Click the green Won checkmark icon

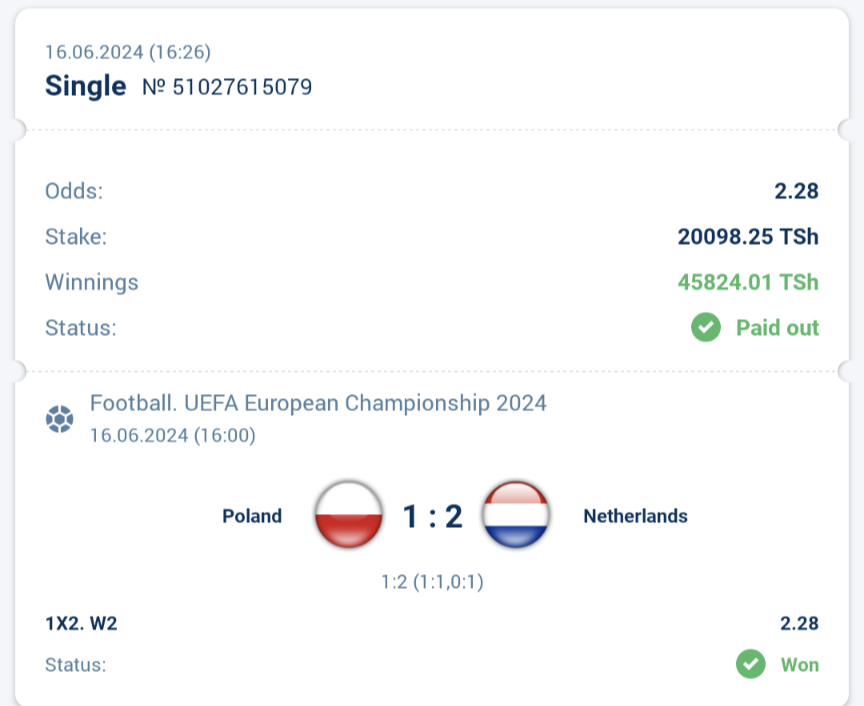point(750,664)
